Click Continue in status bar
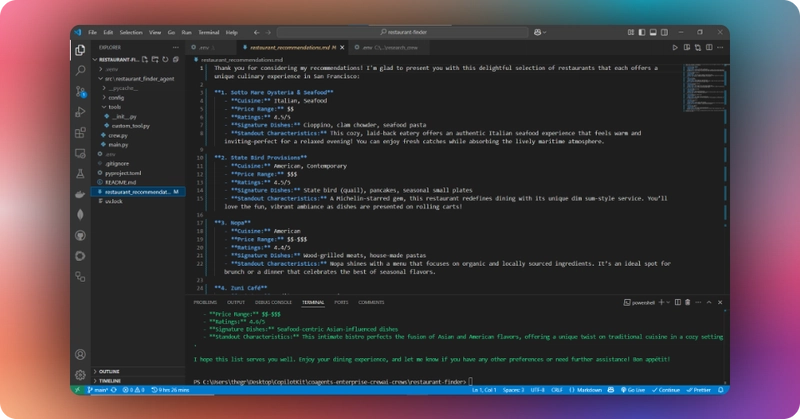 coord(666,390)
